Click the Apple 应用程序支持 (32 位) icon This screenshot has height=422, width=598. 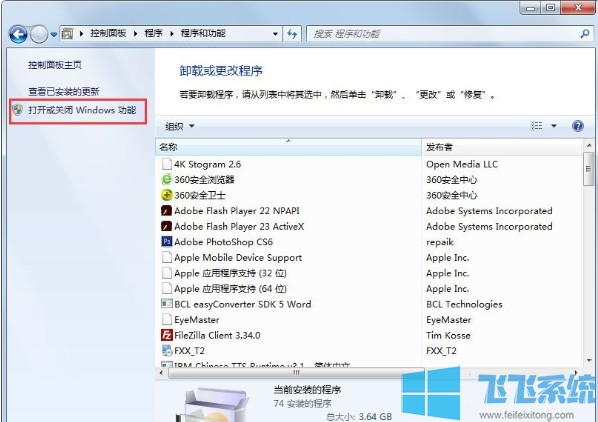(167, 273)
